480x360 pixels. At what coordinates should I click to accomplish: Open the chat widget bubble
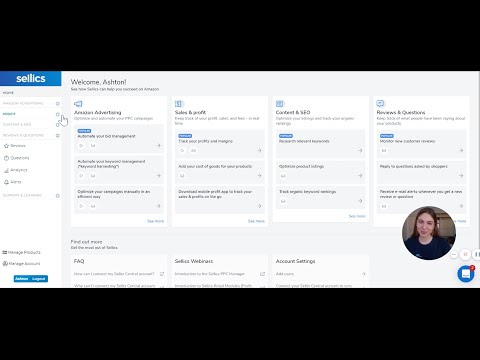(x=466, y=274)
